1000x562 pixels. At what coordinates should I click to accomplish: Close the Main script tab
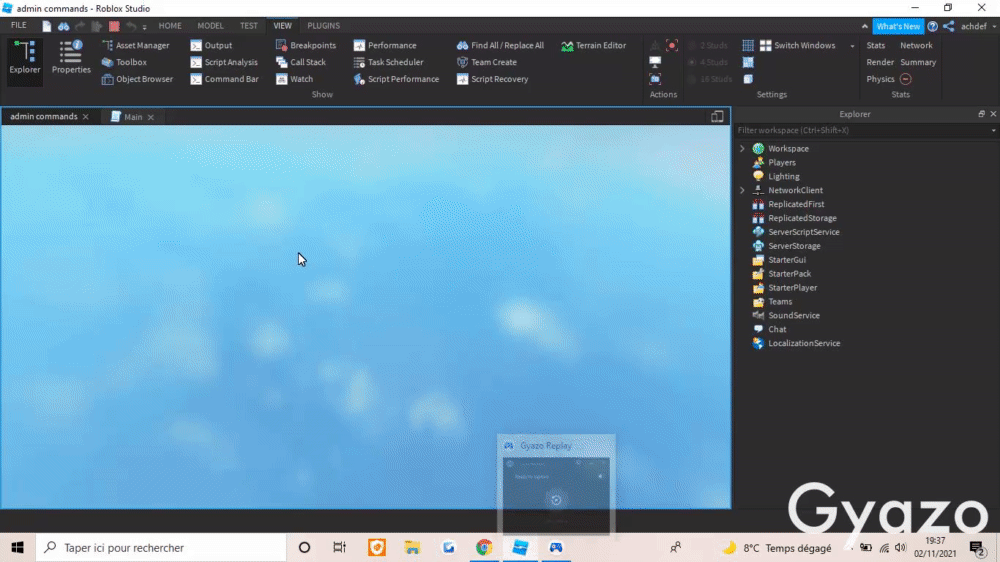pyautogui.click(x=151, y=117)
